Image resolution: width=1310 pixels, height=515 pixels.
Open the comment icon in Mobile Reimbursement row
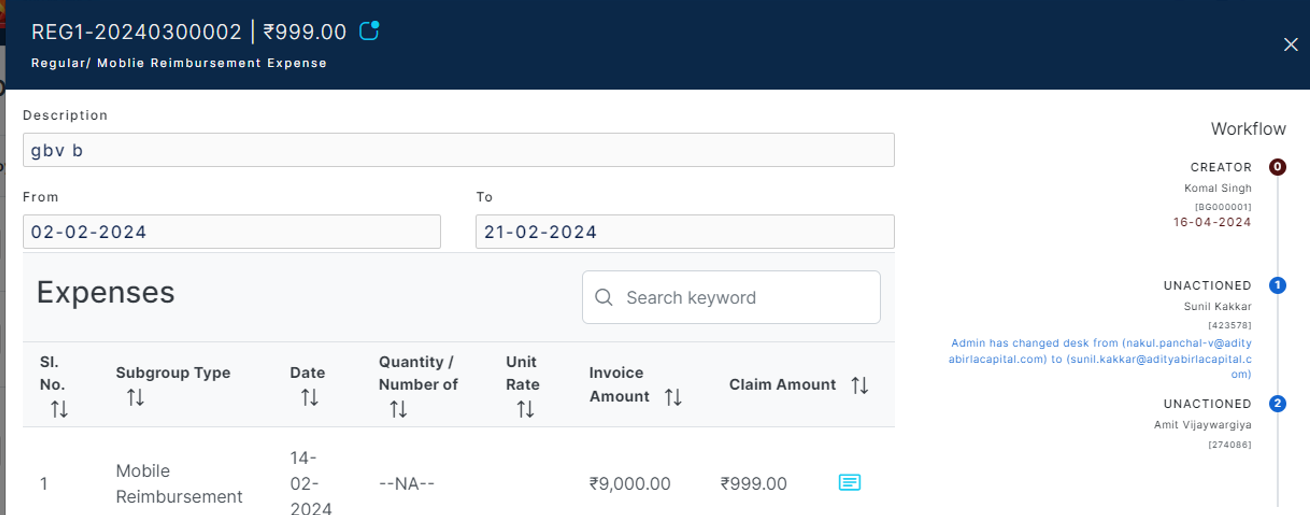[849, 483]
